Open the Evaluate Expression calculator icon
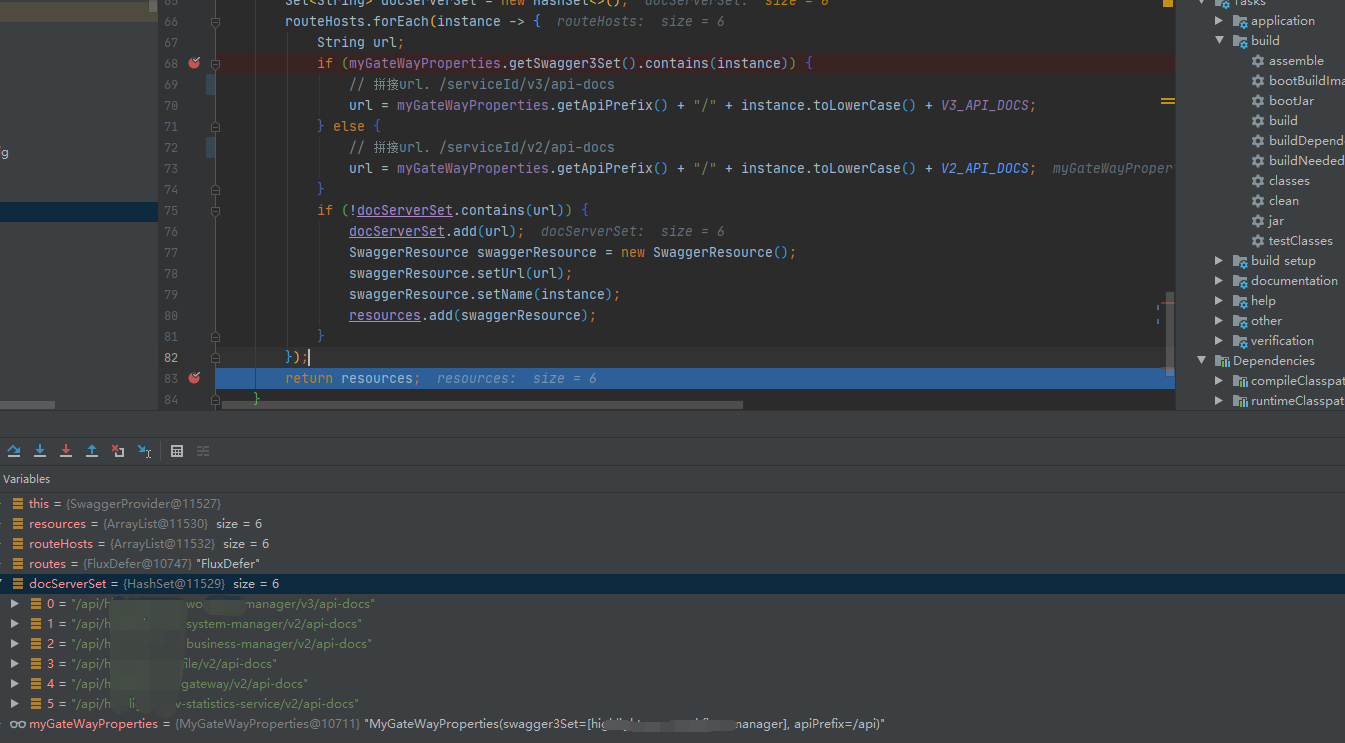 (177, 451)
